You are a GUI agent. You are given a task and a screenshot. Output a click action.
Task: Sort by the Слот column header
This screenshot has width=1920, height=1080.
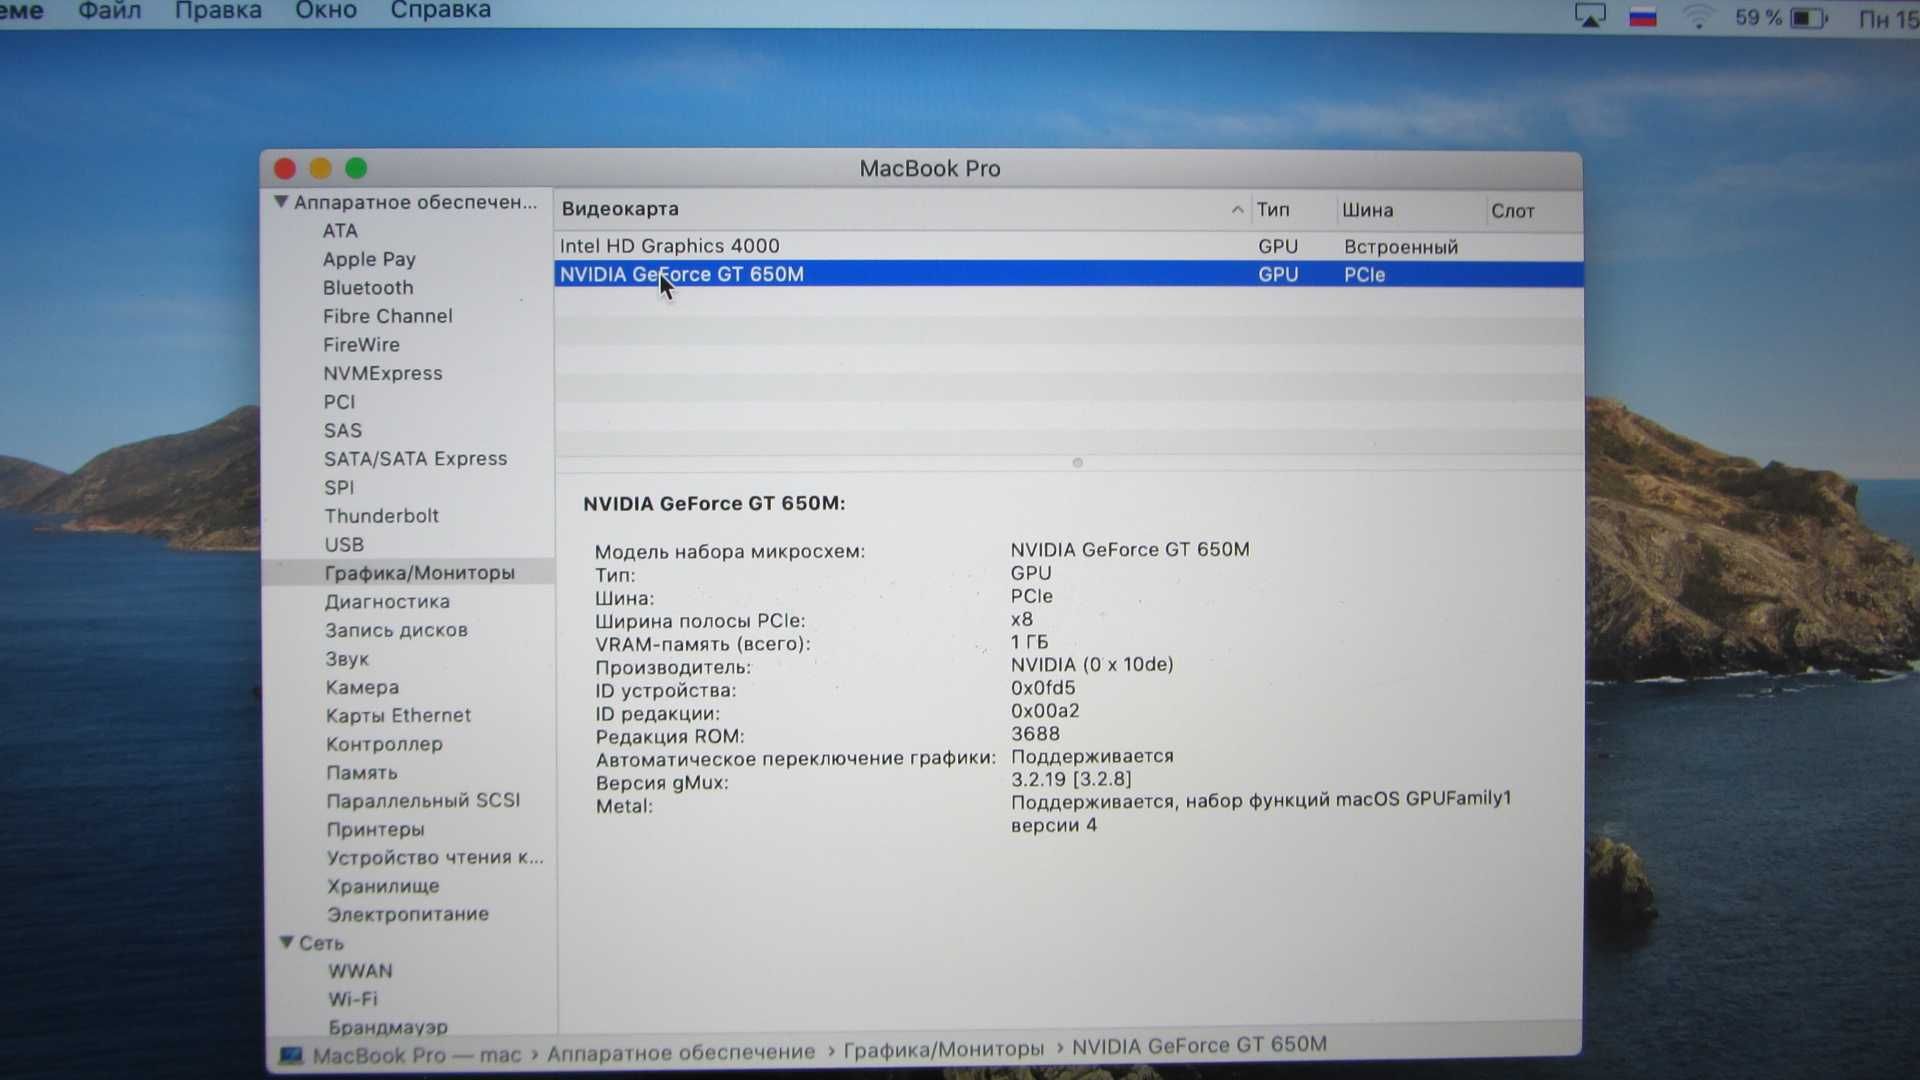tap(1512, 211)
